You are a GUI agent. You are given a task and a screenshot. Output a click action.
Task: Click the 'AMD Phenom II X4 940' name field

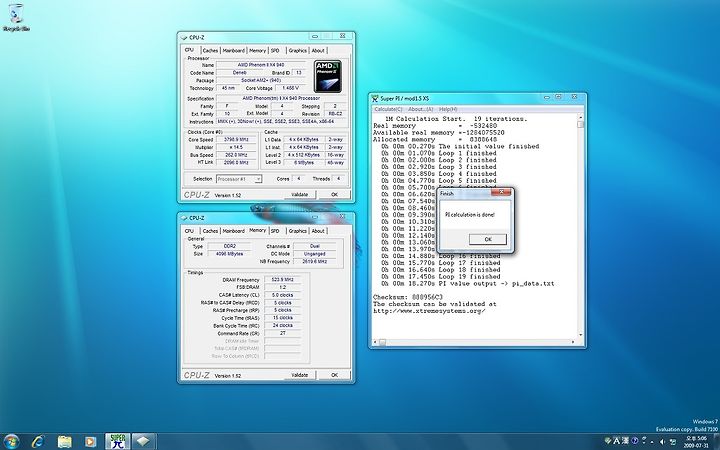[261, 65]
